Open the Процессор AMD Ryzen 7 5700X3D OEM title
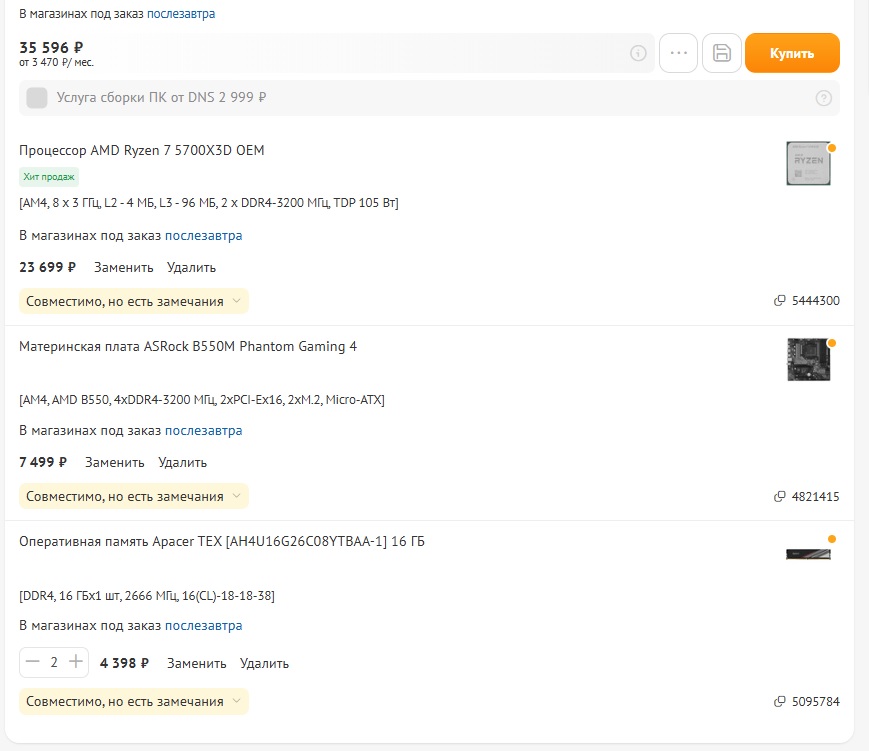 tap(142, 150)
